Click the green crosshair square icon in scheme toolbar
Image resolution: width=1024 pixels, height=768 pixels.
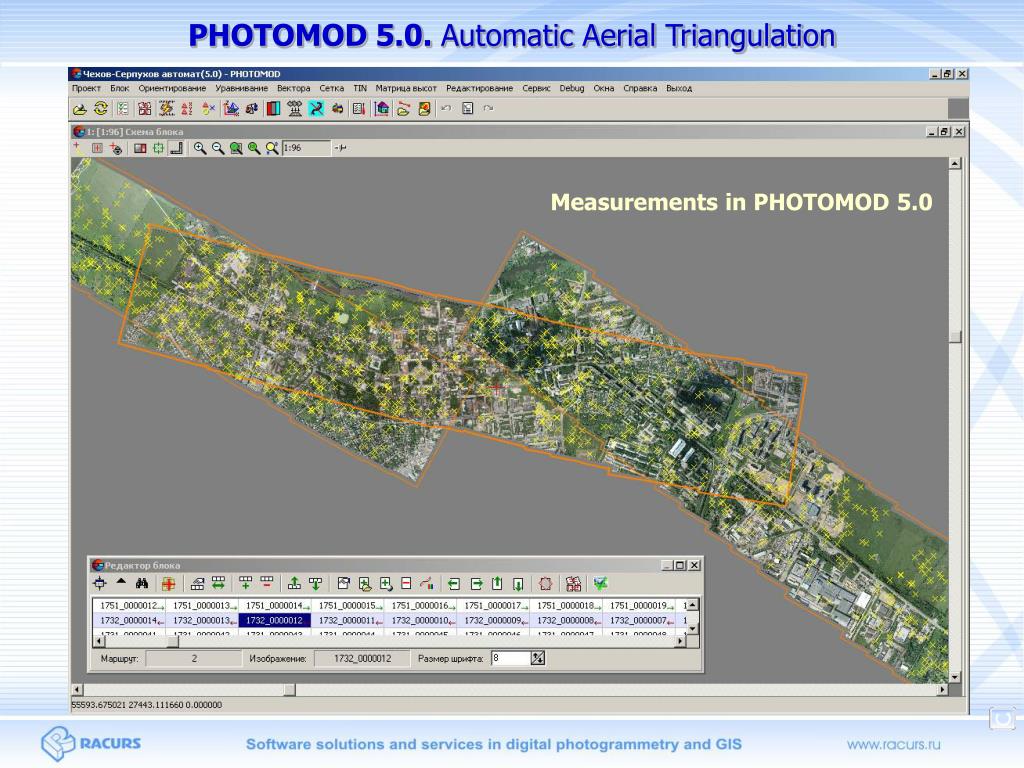pos(158,148)
